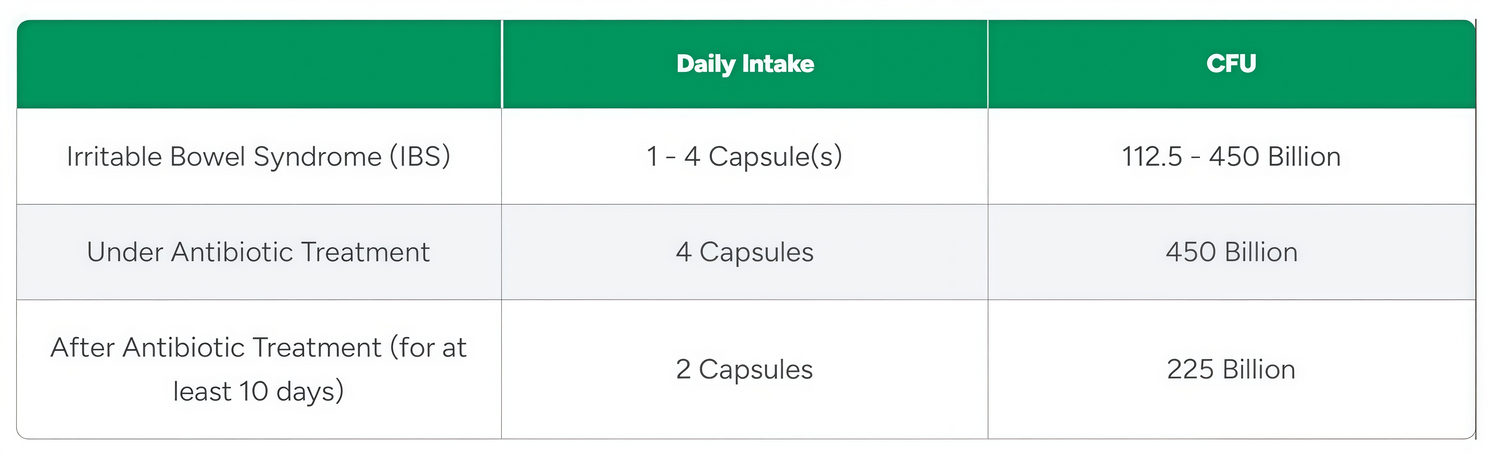This screenshot has height=457, width=1500.
Task: Click the 225 Billion CFU cell
Action: pyautogui.click(x=1231, y=369)
